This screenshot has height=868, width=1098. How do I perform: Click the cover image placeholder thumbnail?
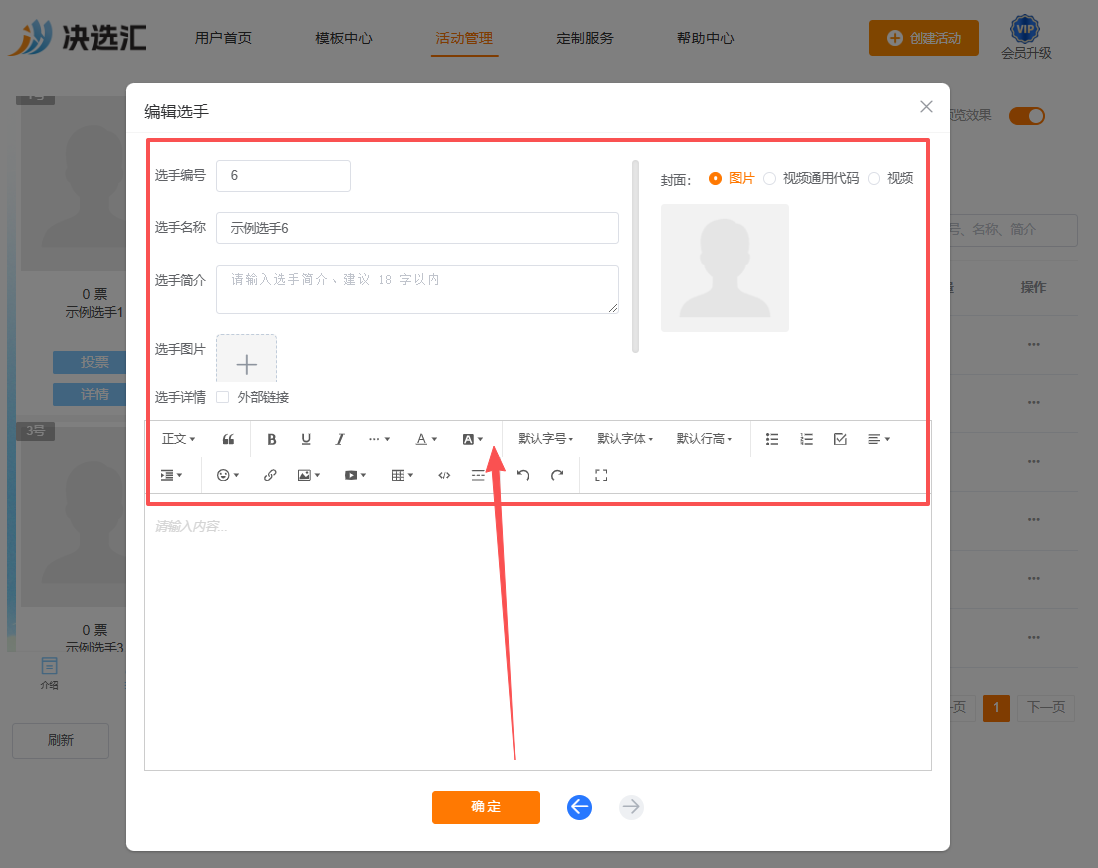(x=725, y=268)
